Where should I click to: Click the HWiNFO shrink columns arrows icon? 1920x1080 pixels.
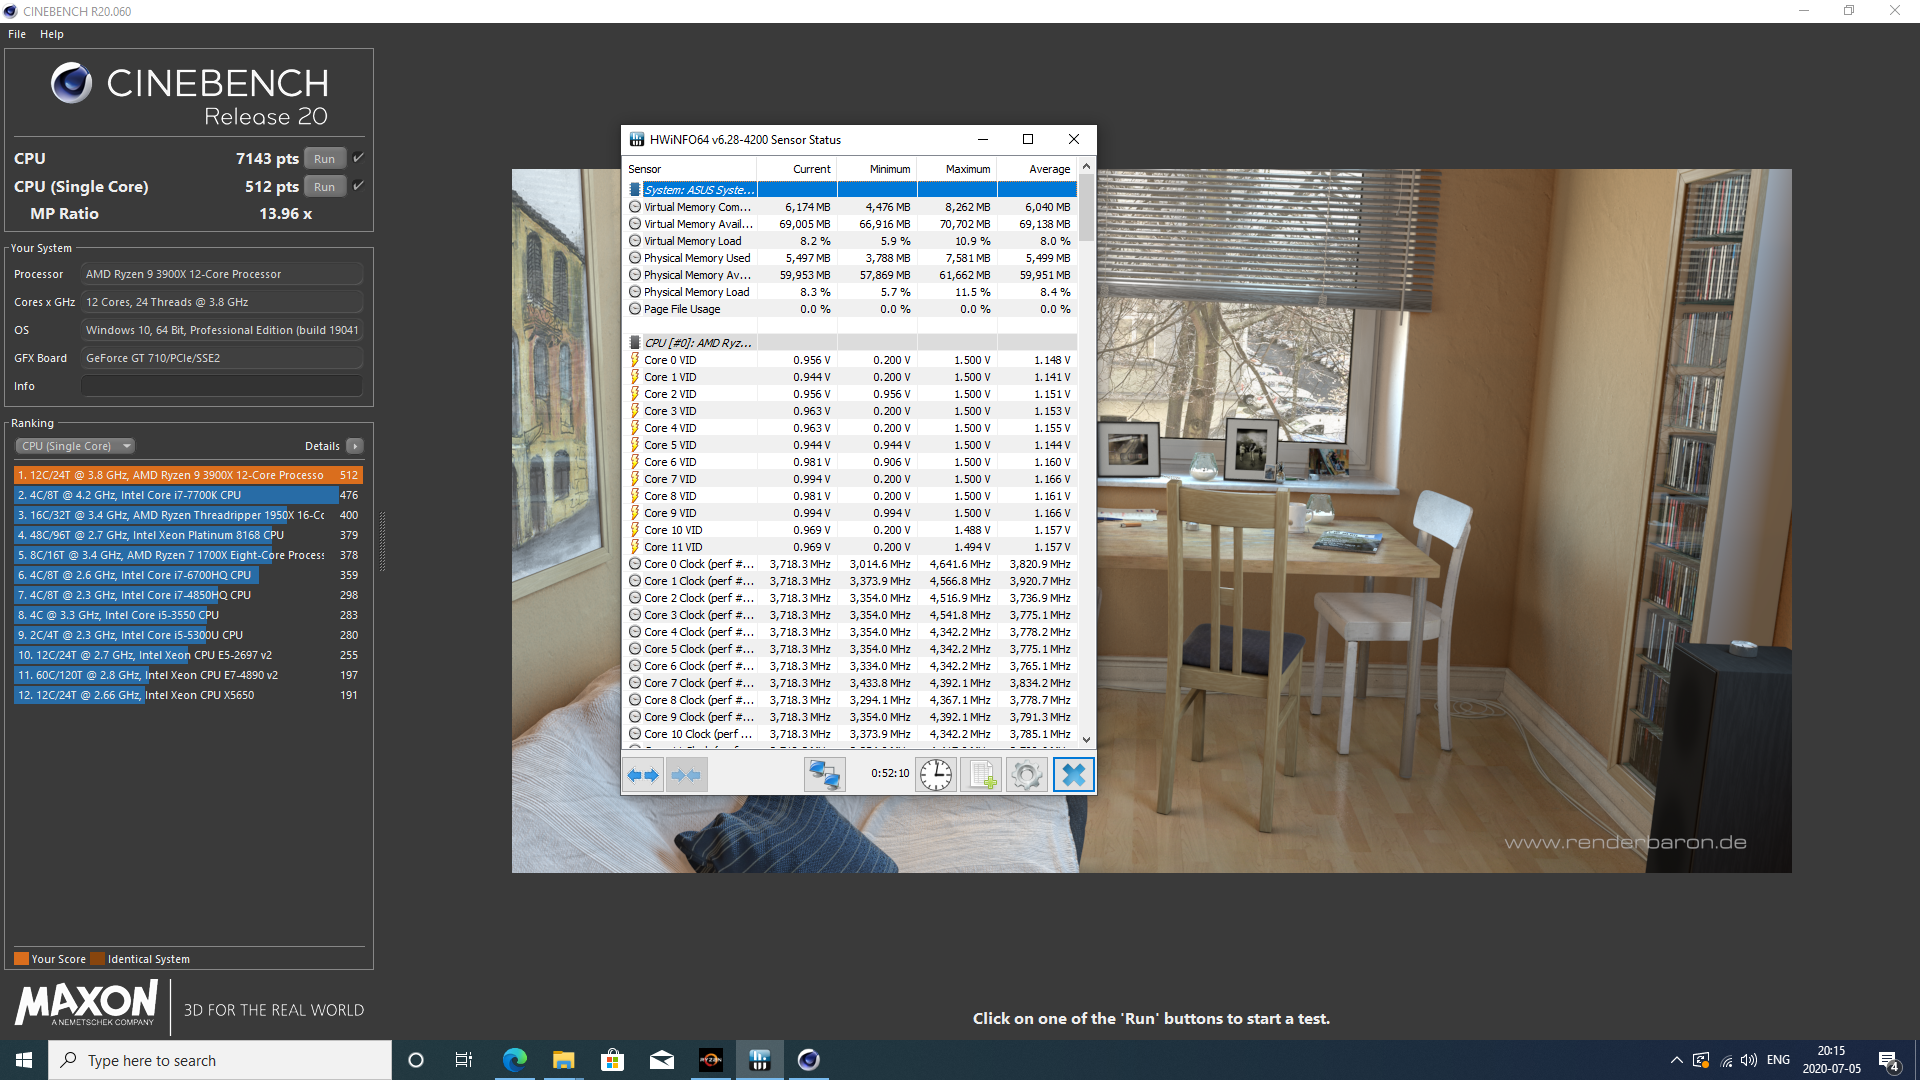687,775
